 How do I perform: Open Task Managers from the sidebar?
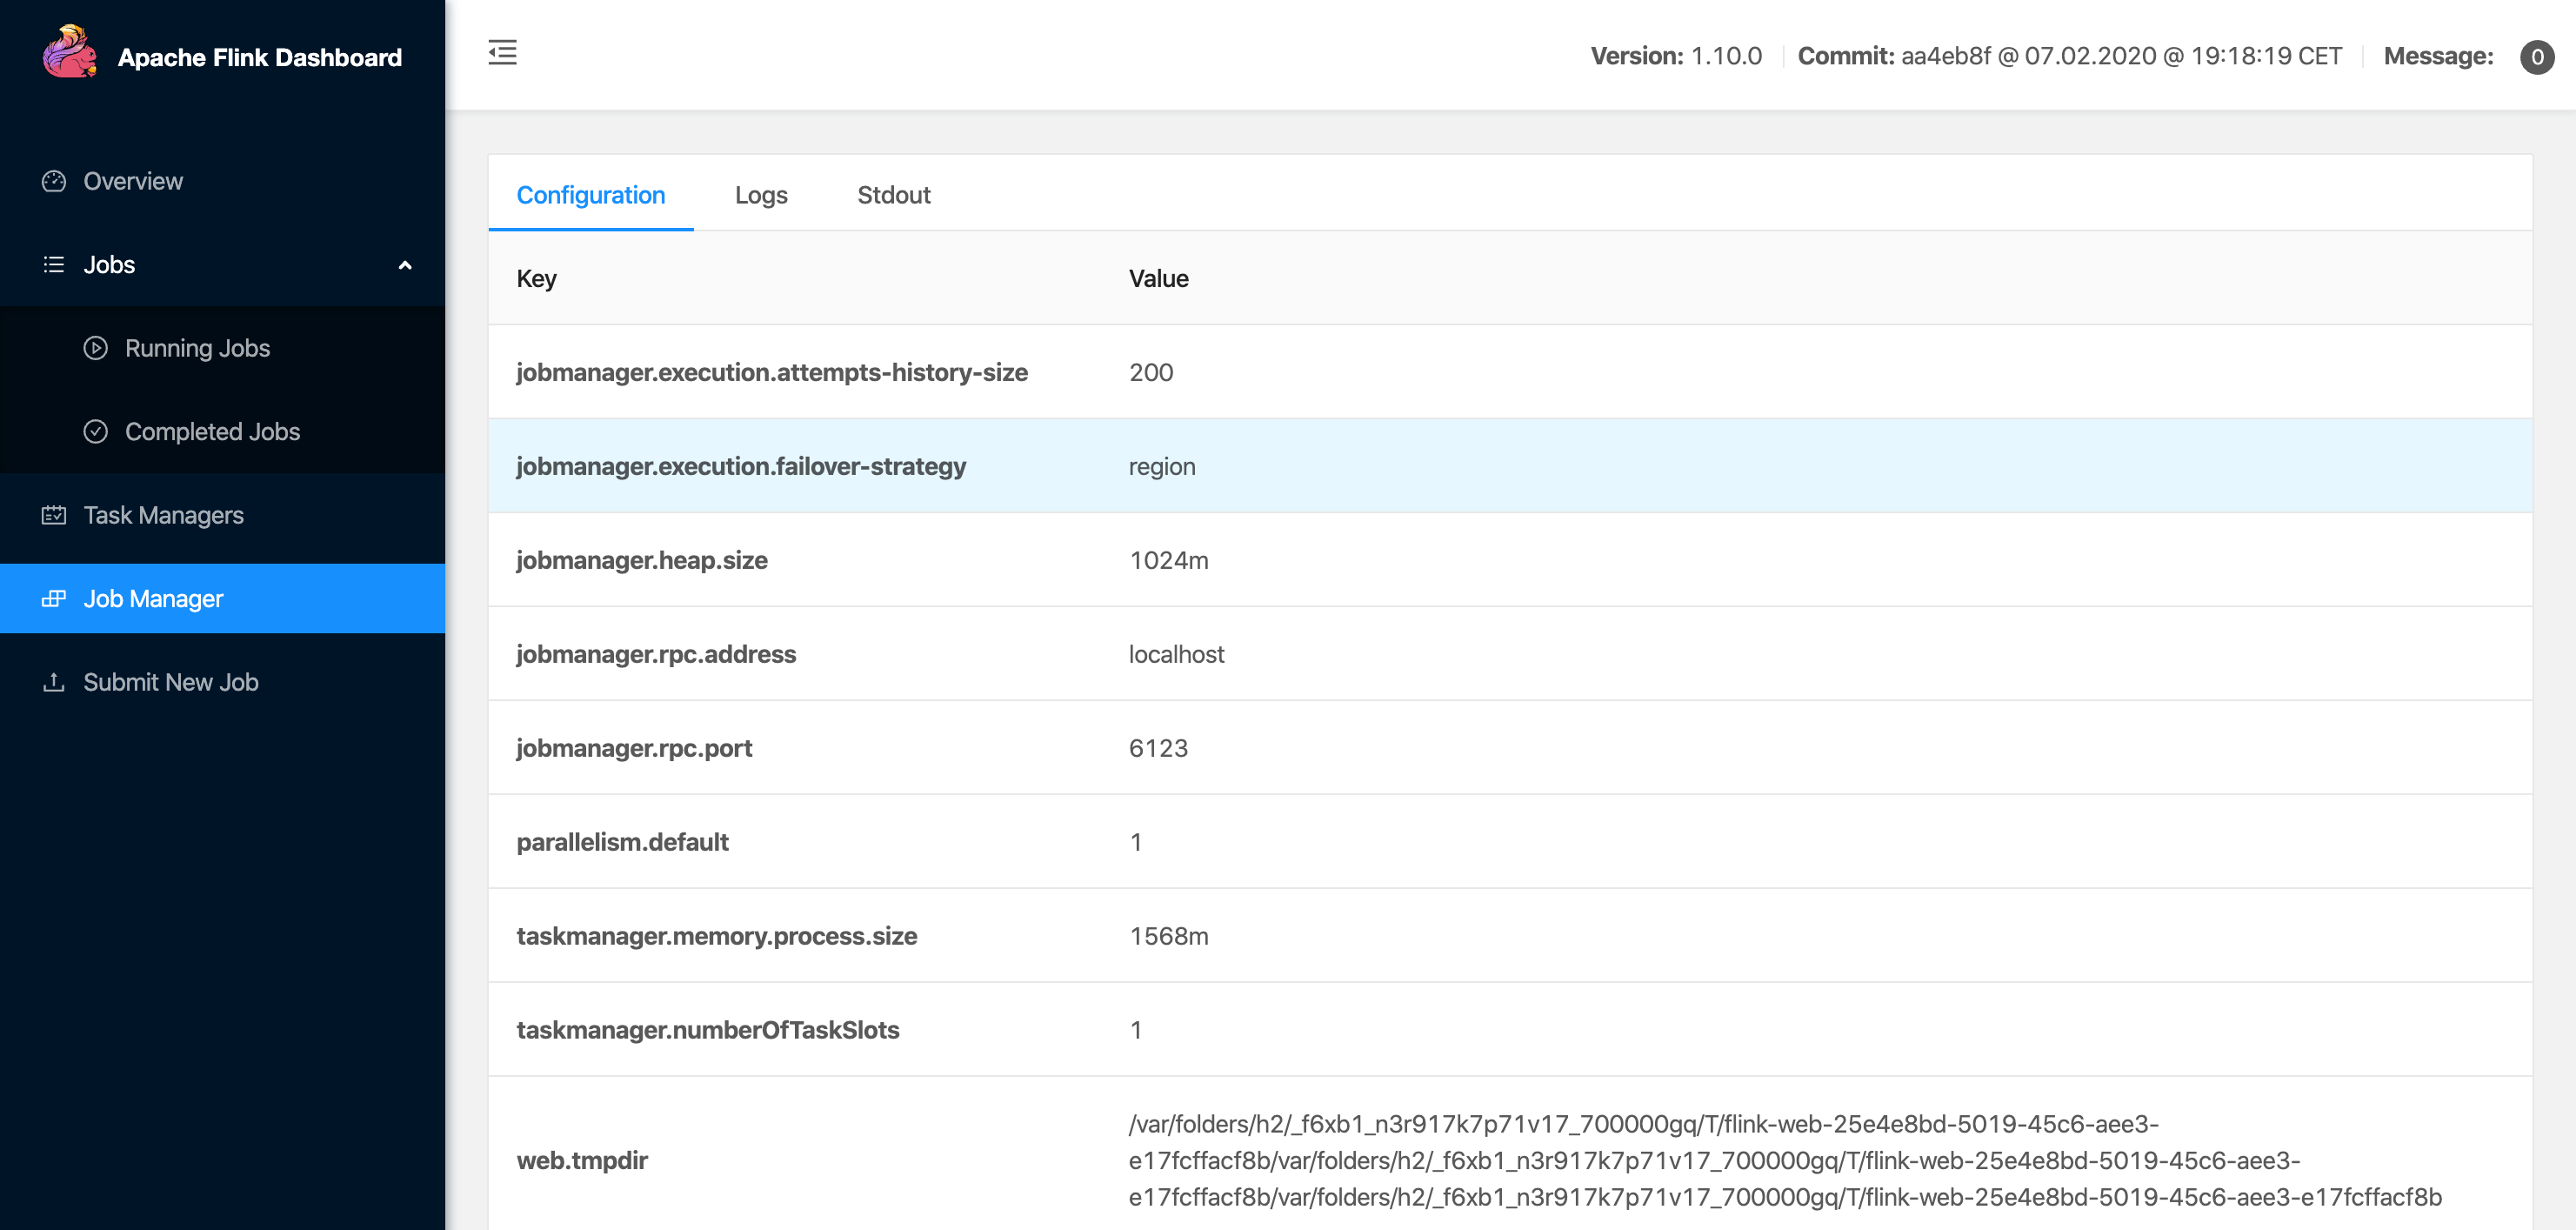[x=163, y=515]
